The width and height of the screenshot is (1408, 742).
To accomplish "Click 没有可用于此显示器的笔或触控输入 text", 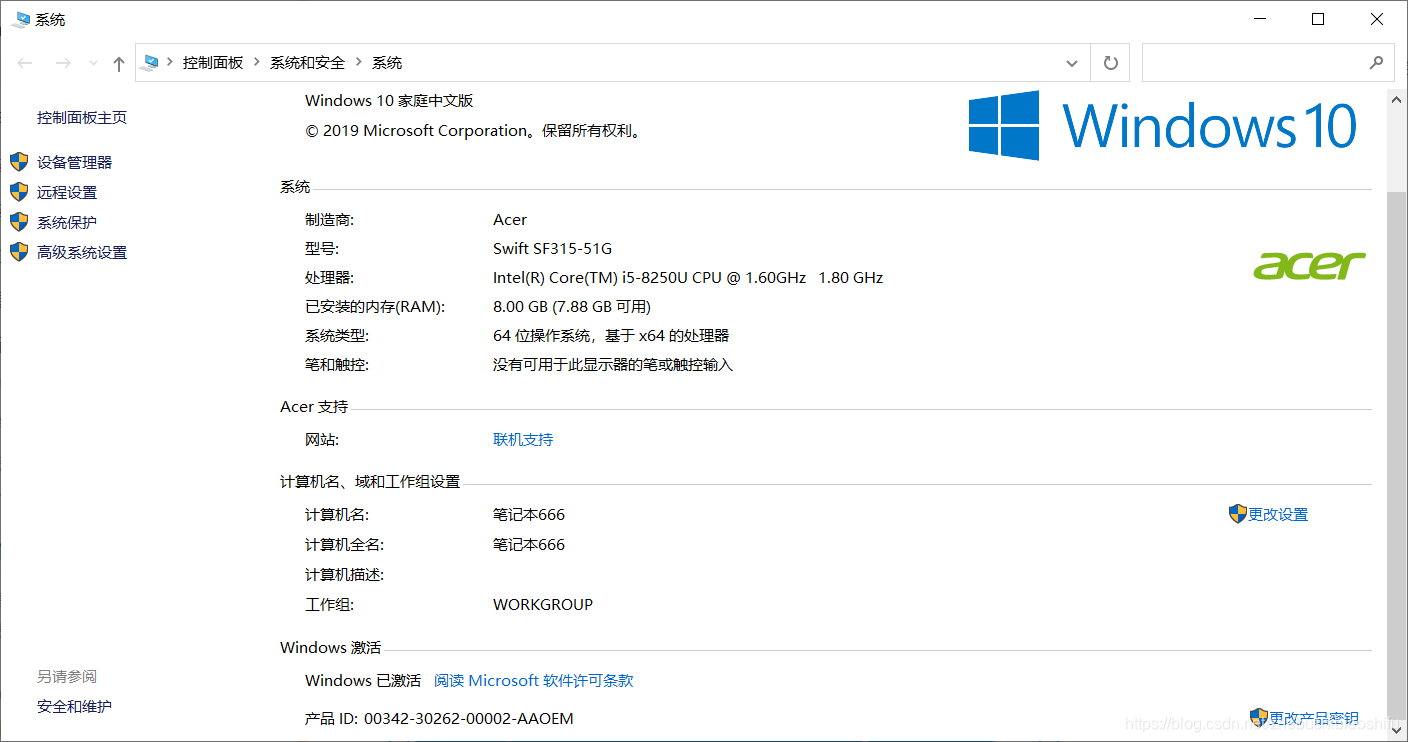I will point(613,364).
